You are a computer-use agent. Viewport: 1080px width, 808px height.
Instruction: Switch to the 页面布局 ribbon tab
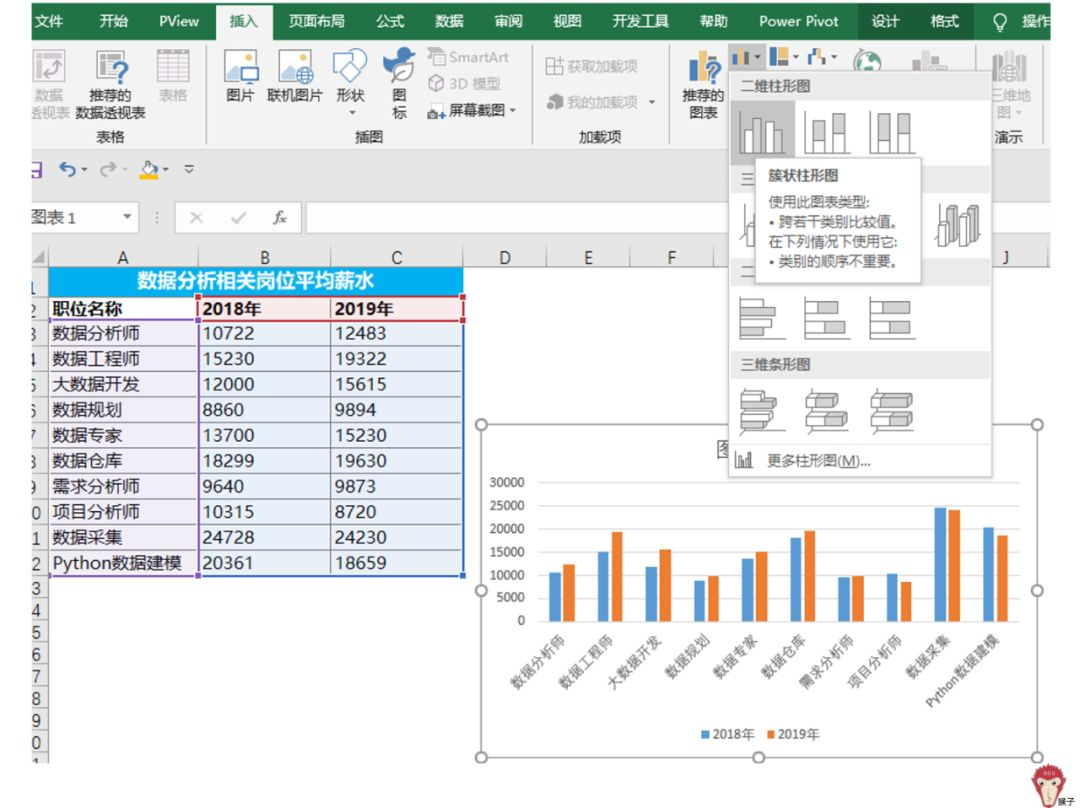[x=316, y=21]
